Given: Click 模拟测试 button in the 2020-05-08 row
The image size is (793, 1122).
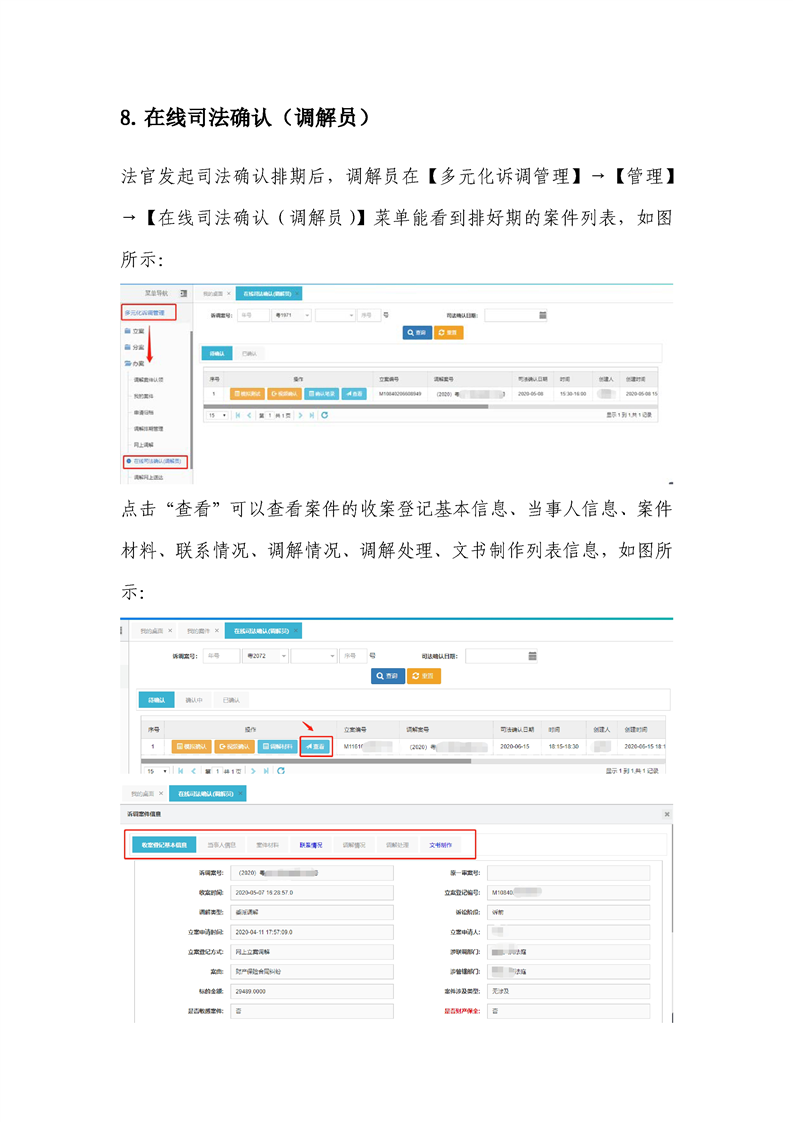Looking at the screenshot, I should click(x=247, y=394).
